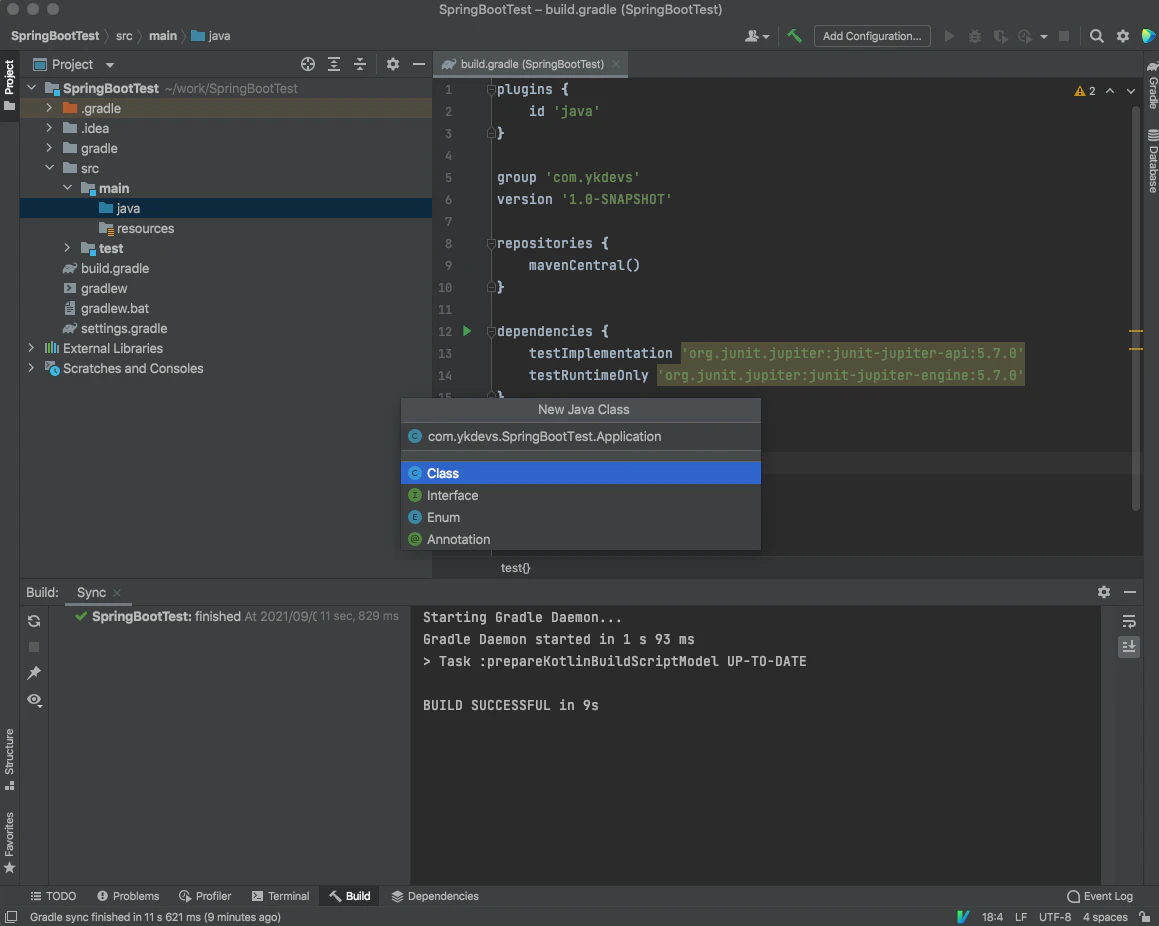Collapse the src folder
1159x926 pixels.
pyautogui.click(x=49, y=168)
